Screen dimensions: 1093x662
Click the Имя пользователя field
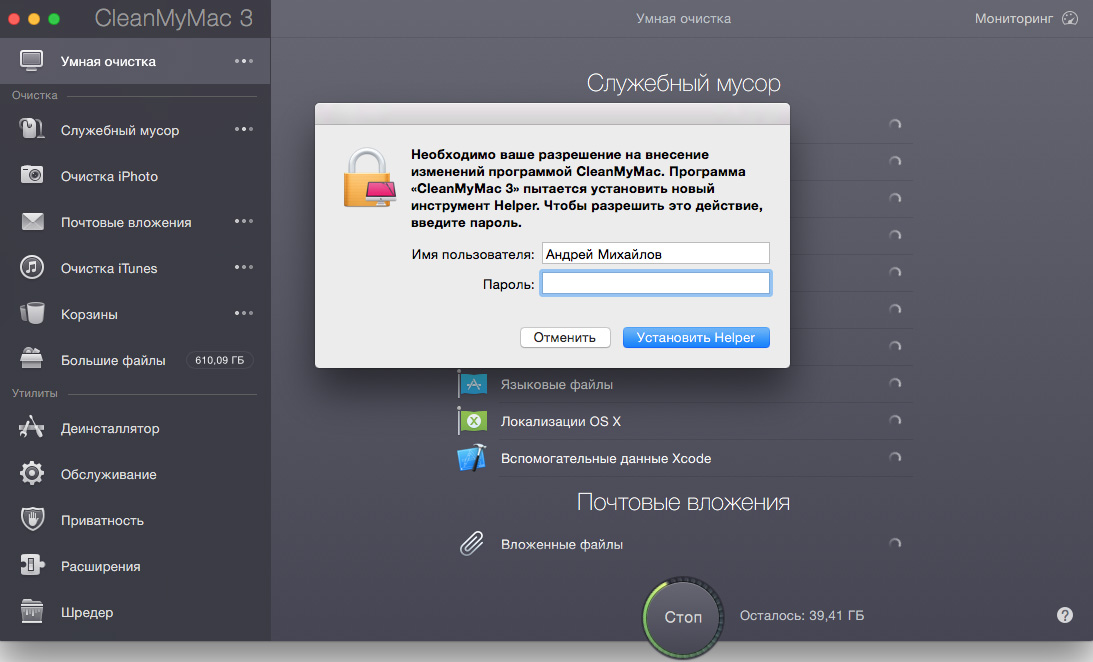(656, 254)
